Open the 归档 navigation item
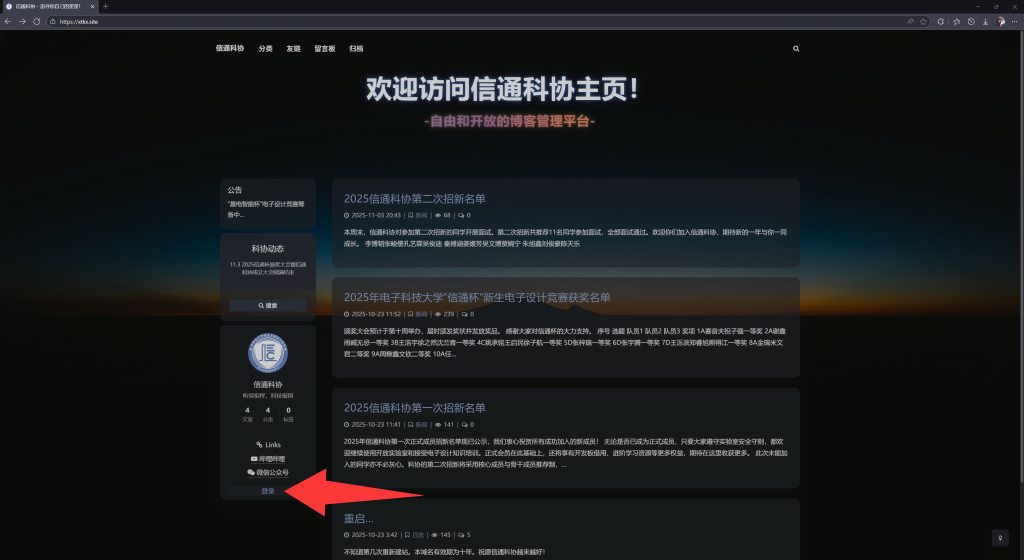 click(356, 48)
